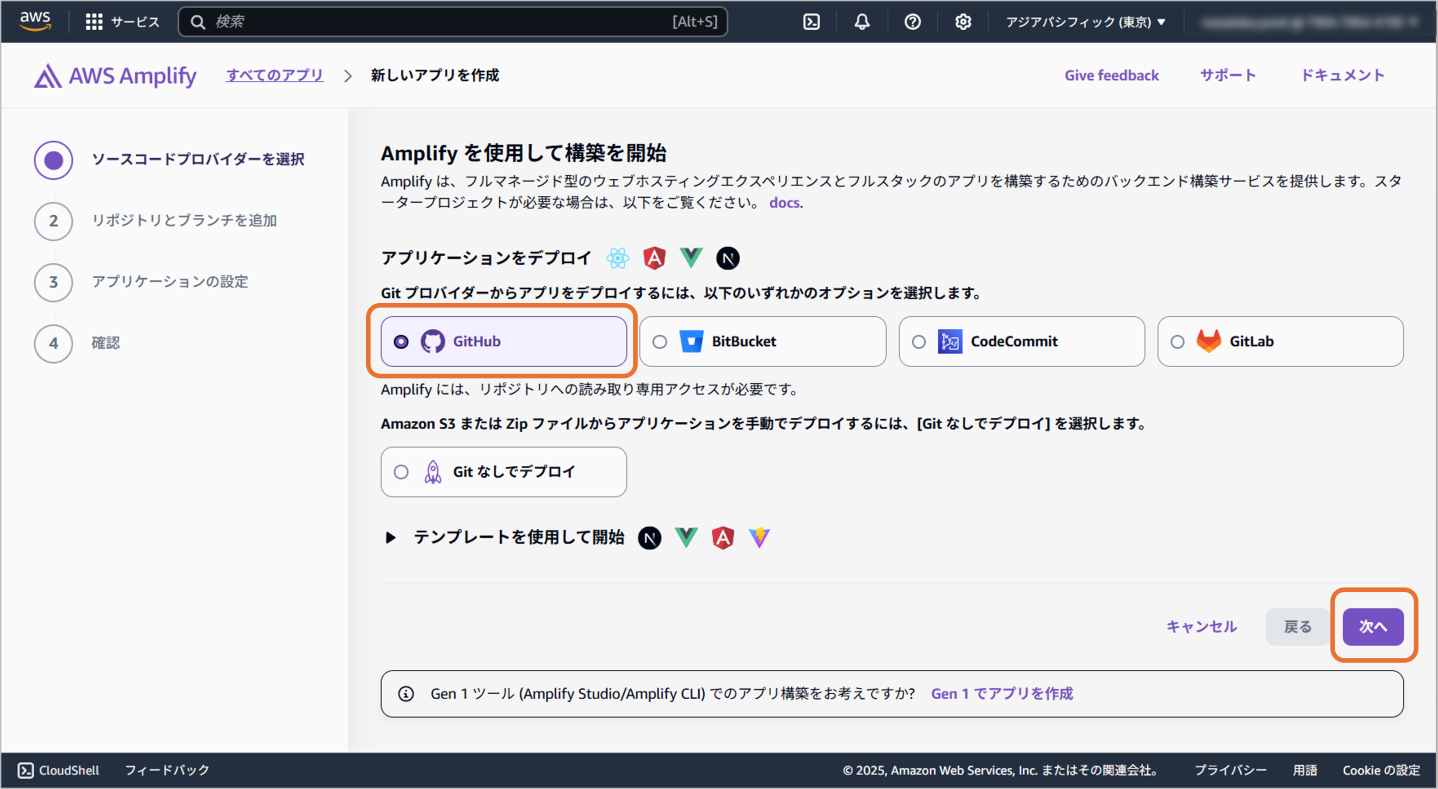The image size is (1438, 789).
Task: Open プライバシー footer link
Action: point(1230,770)
